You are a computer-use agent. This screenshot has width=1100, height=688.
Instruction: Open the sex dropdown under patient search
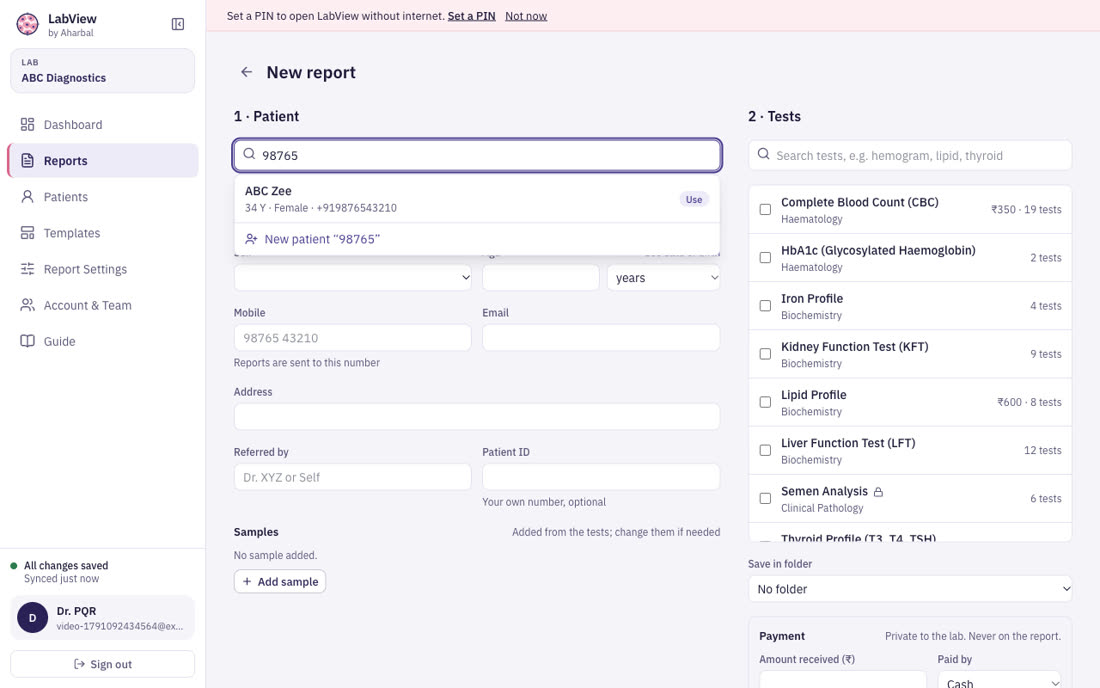point(353,278)
